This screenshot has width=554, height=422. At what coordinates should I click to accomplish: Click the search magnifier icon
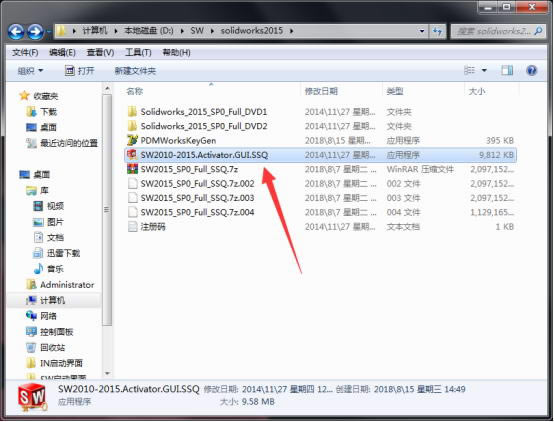[538, 31]
